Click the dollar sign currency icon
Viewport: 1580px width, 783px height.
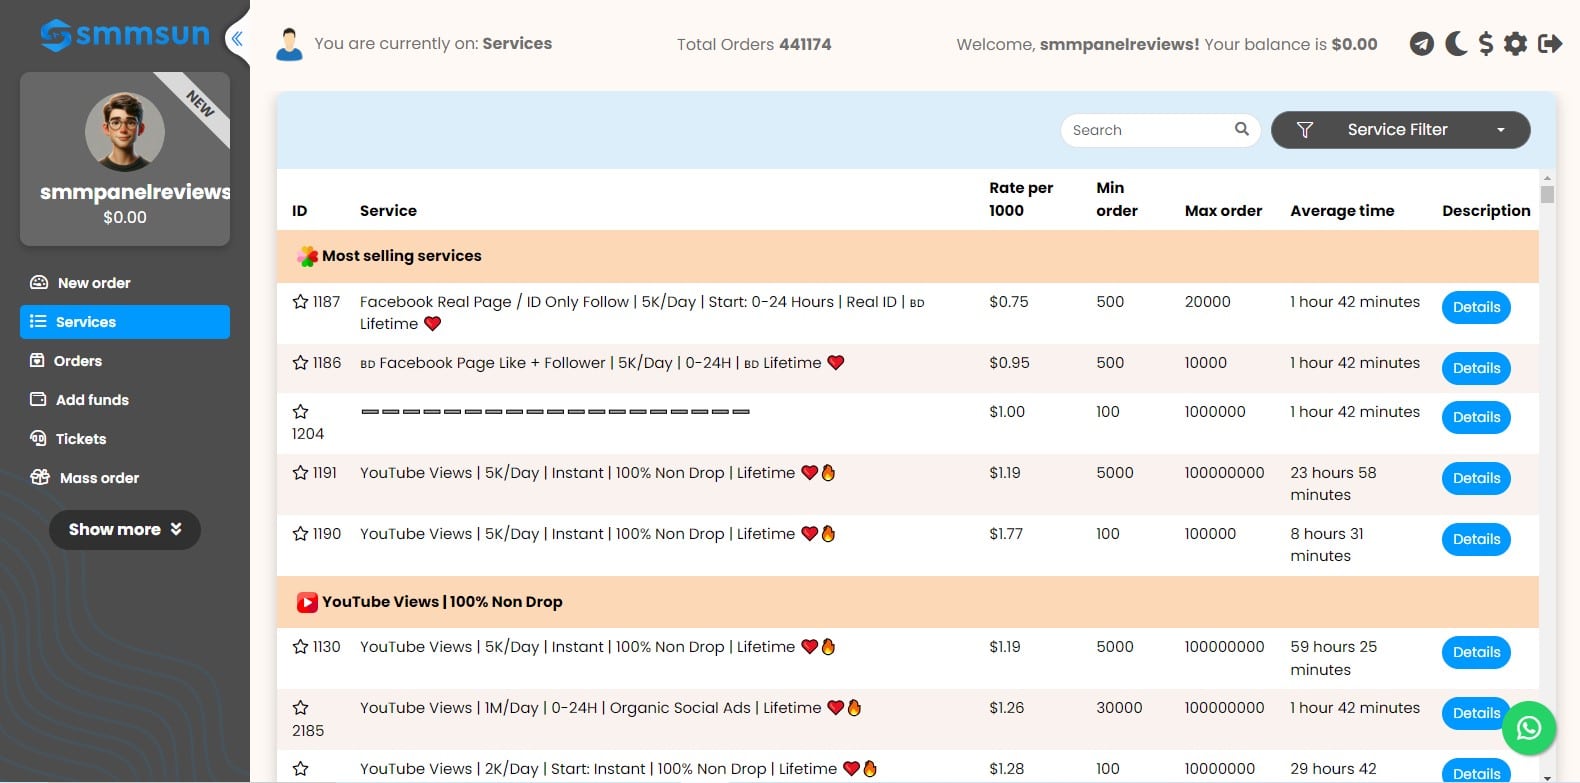(x=1486, y=44)
